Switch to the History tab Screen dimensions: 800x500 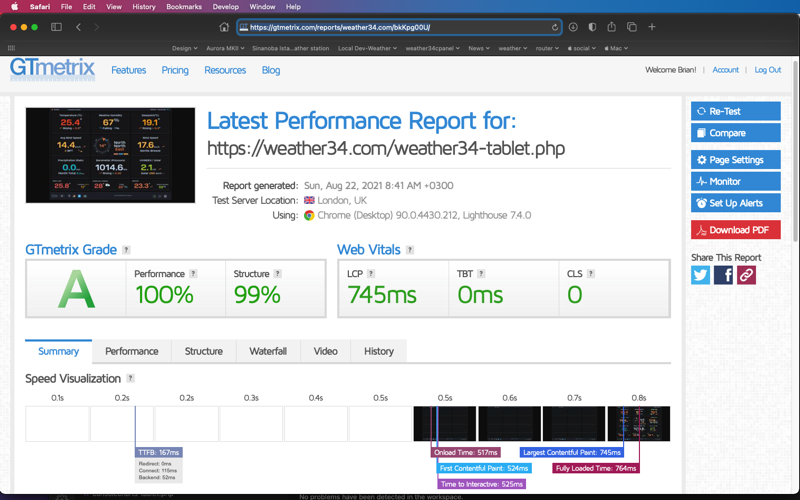click(379, 351)
